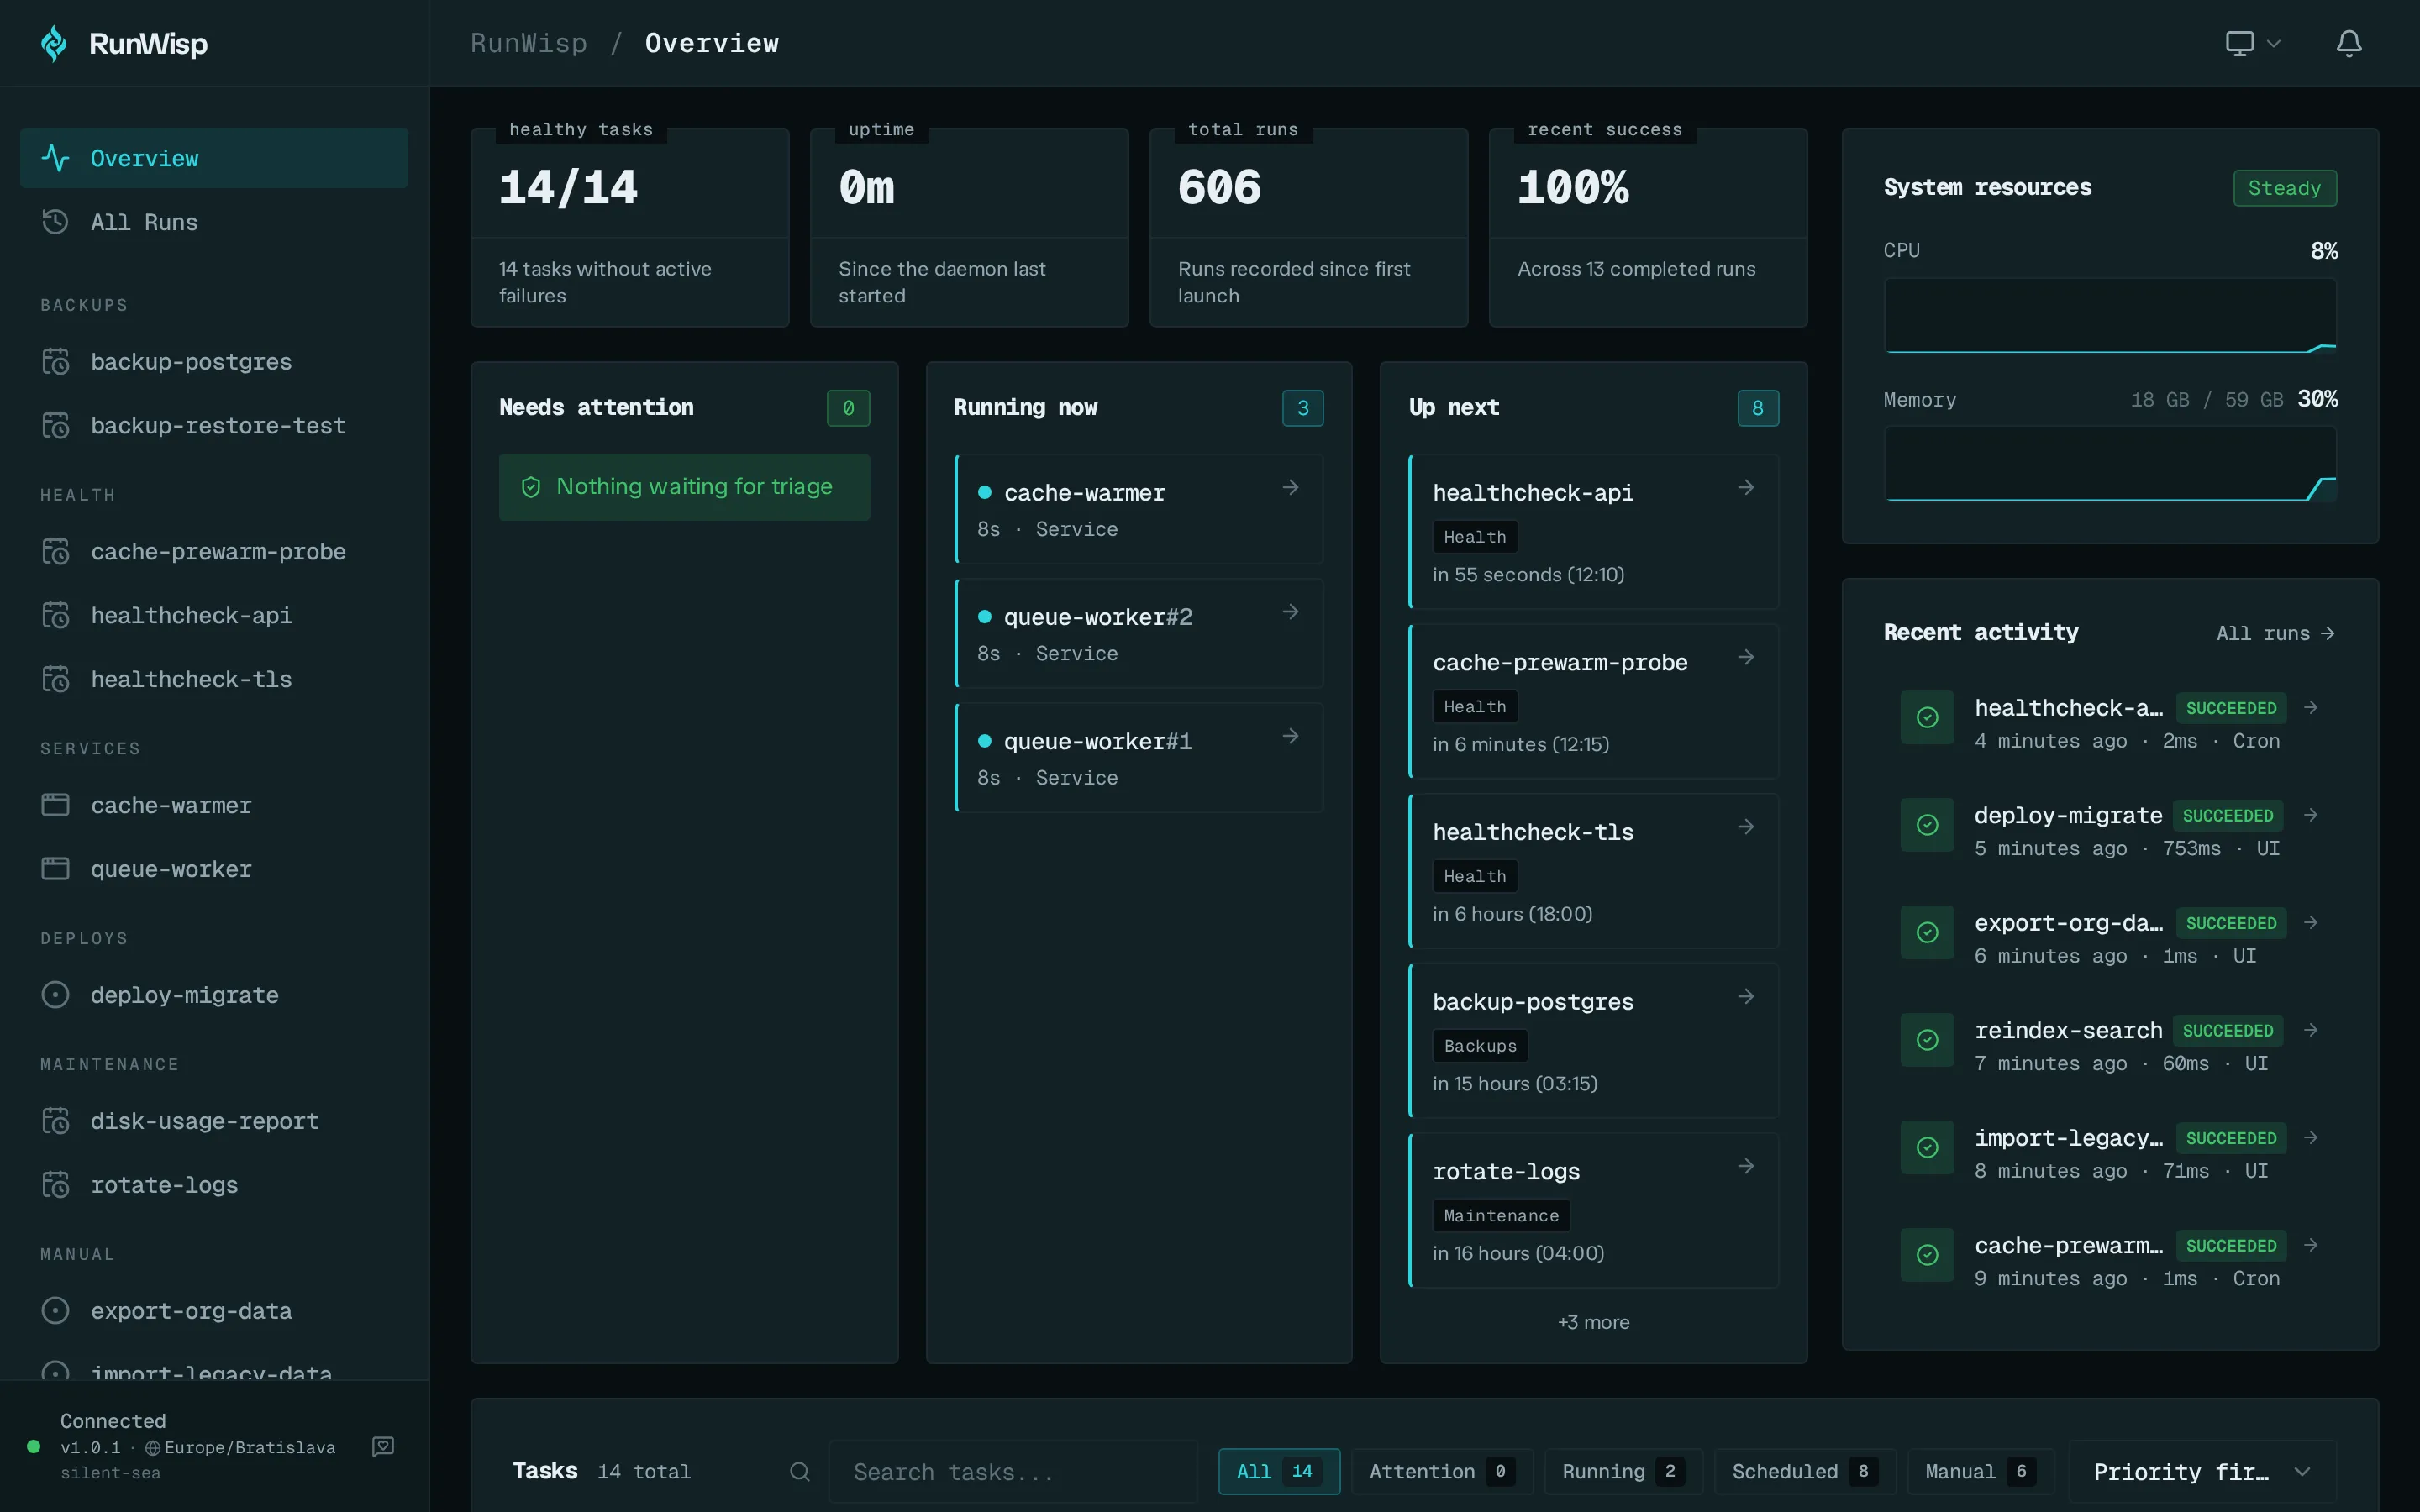Click backup-postgres sidebar schedule icon

coord(56,361)
